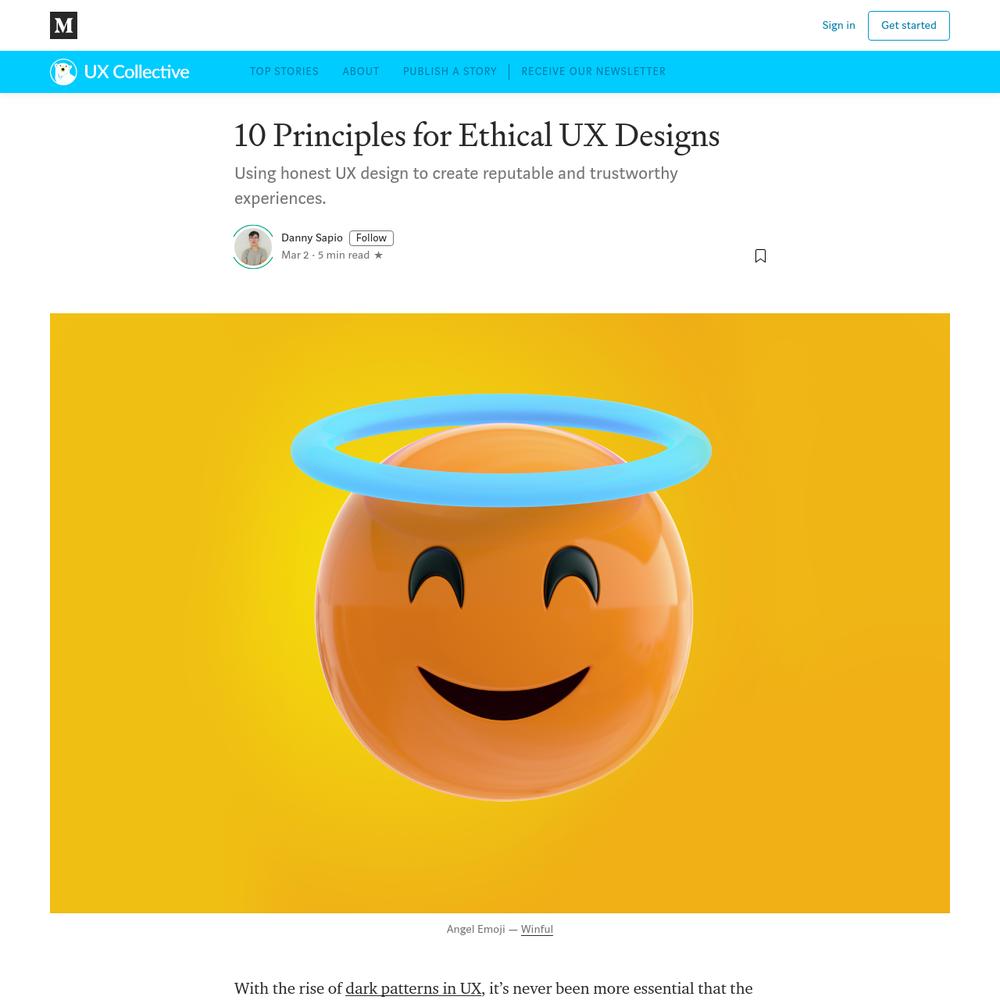Open Danny Sapio's avatar photo
This screenshot has height=1000, width=1000.
tap(254, 247)
